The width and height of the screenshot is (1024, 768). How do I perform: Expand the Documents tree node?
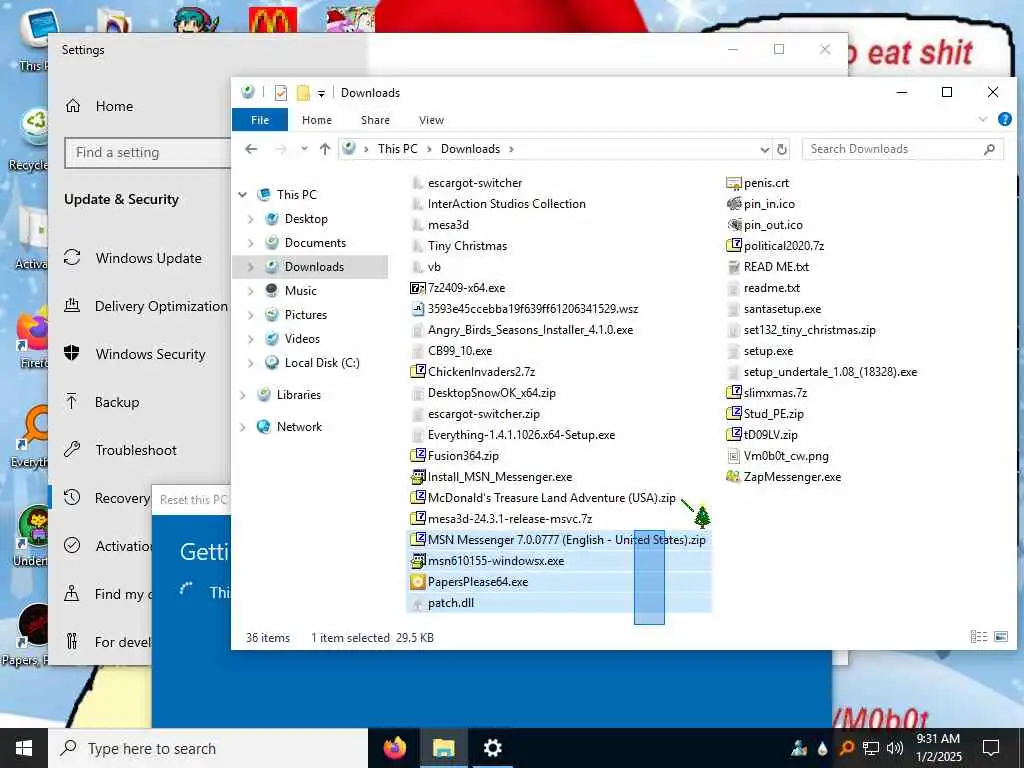coord(251,243)
